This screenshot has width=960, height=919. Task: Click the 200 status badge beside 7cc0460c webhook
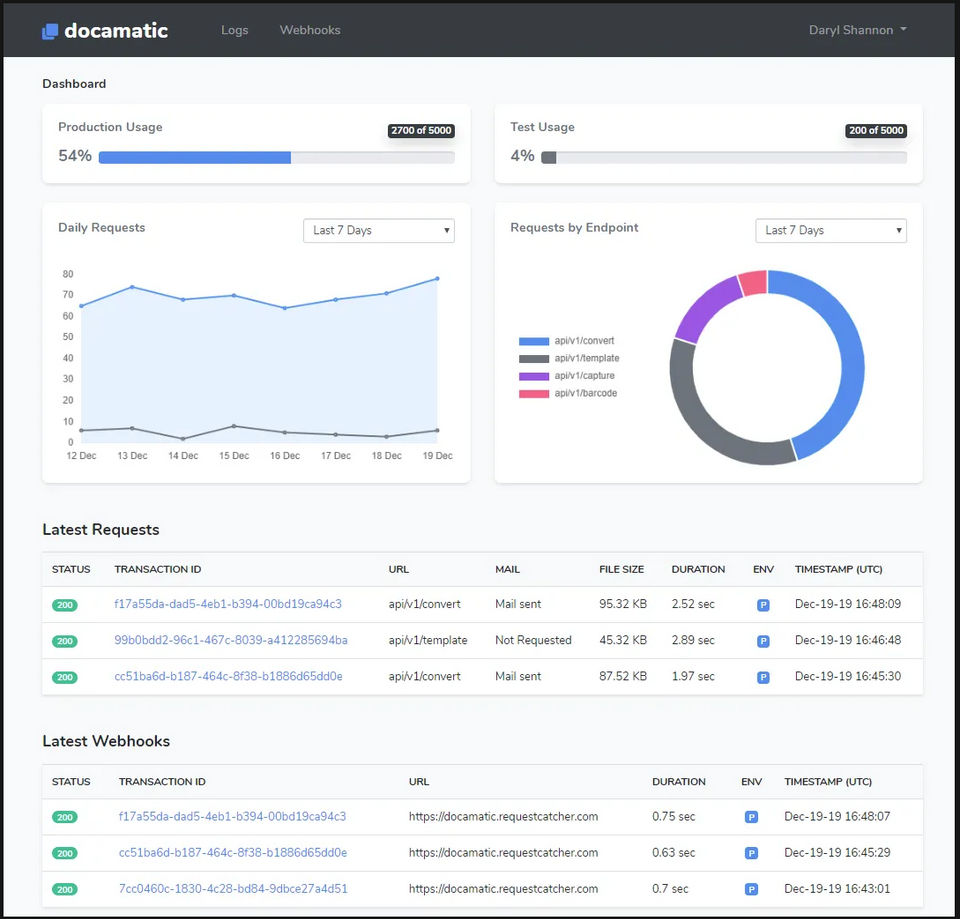pyautogui.click(x=65, y=889)
